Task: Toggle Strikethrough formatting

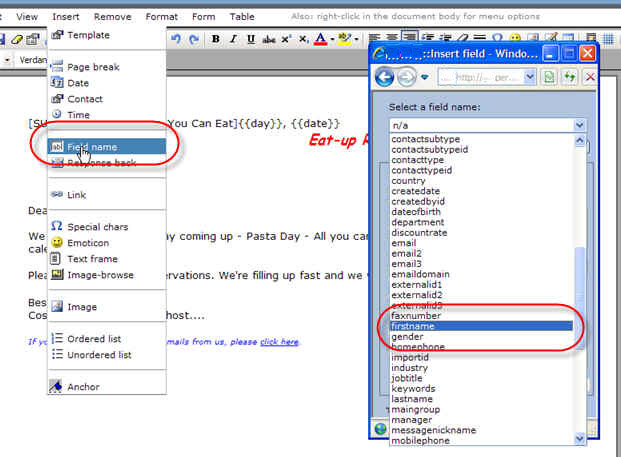Action: coord(269,39)
